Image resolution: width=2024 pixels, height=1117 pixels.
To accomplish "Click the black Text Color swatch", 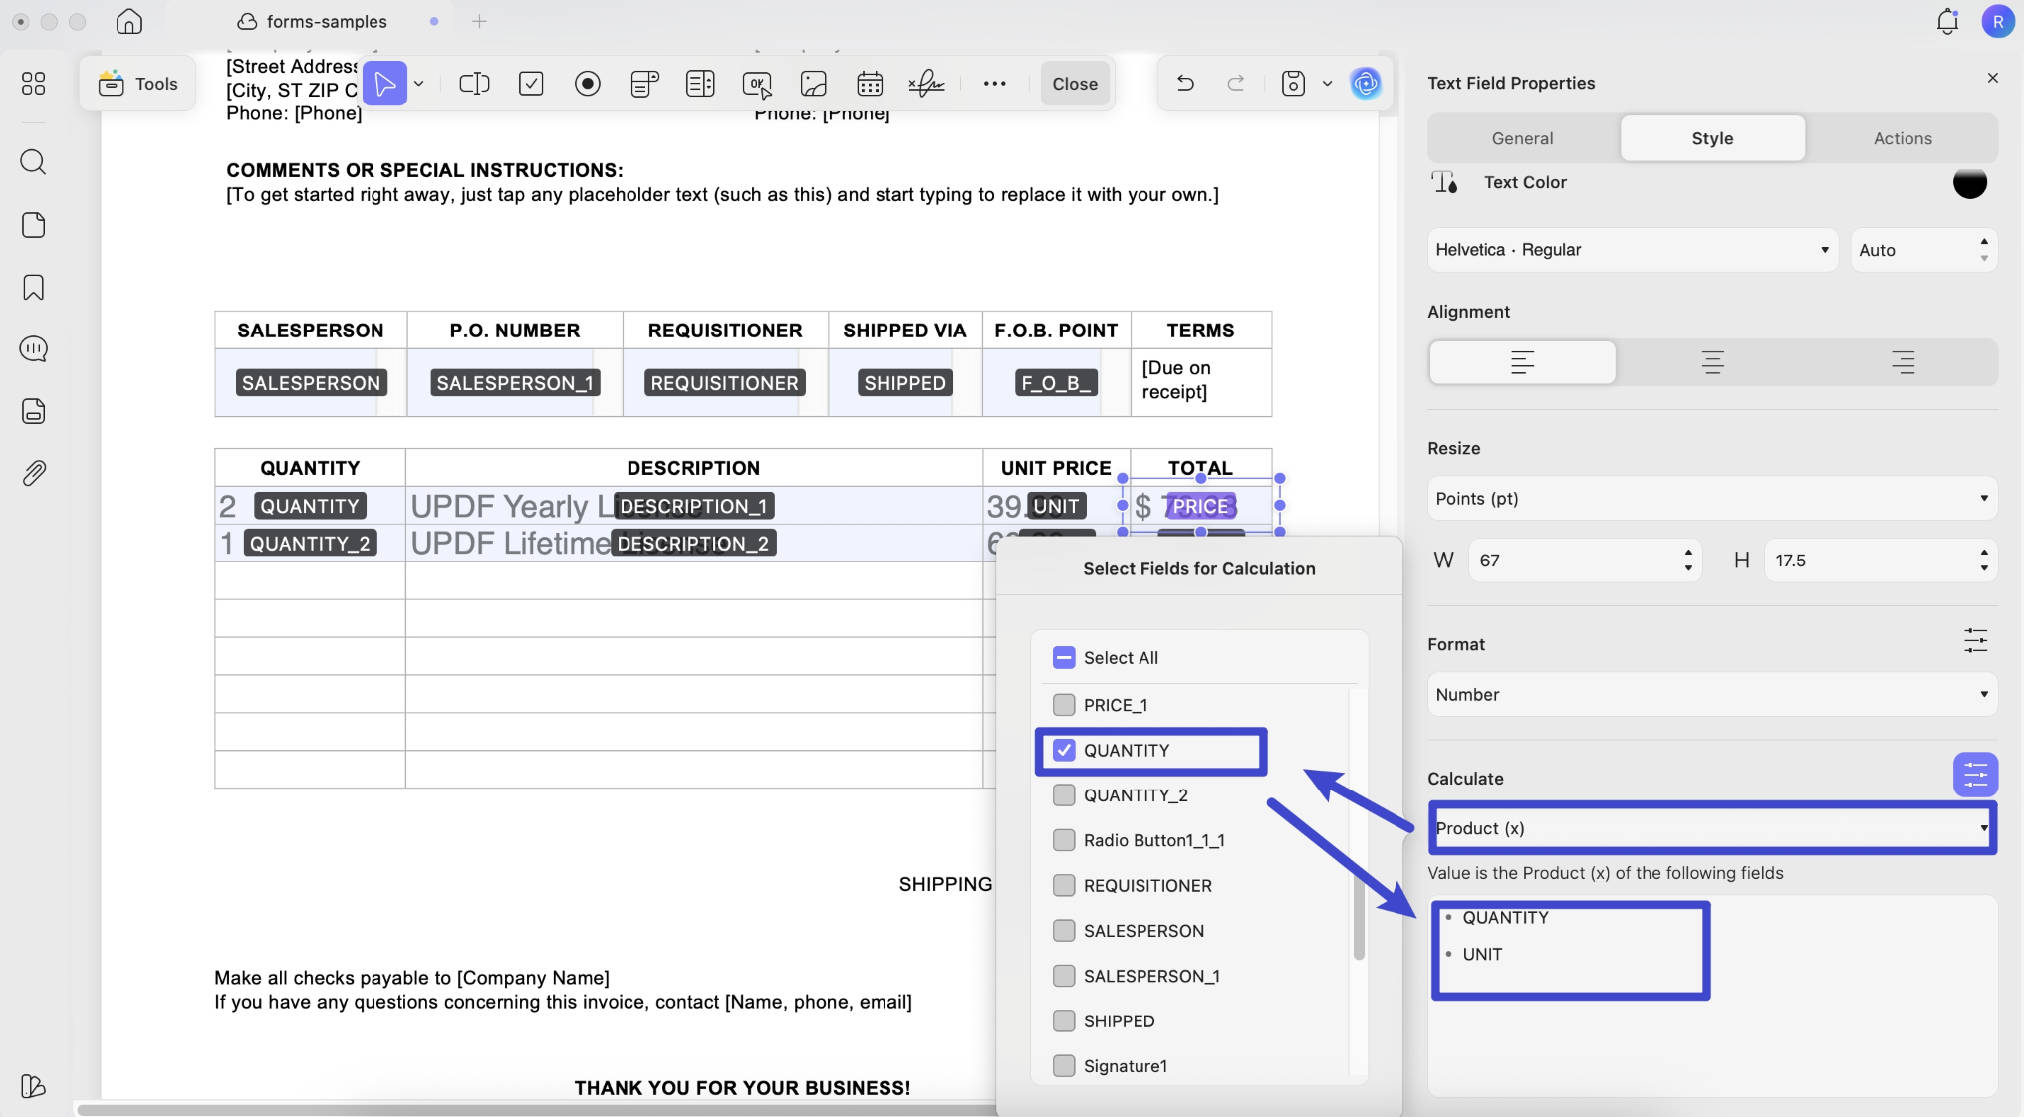I will point(1969,182).
